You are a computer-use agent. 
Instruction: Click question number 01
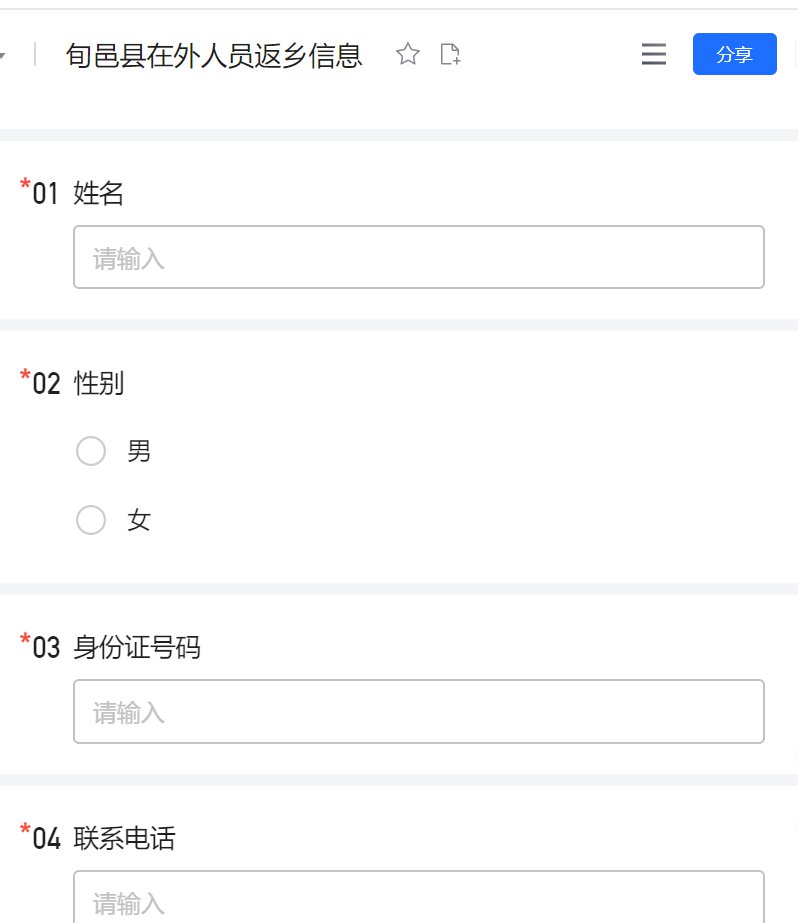pos(46,194)
